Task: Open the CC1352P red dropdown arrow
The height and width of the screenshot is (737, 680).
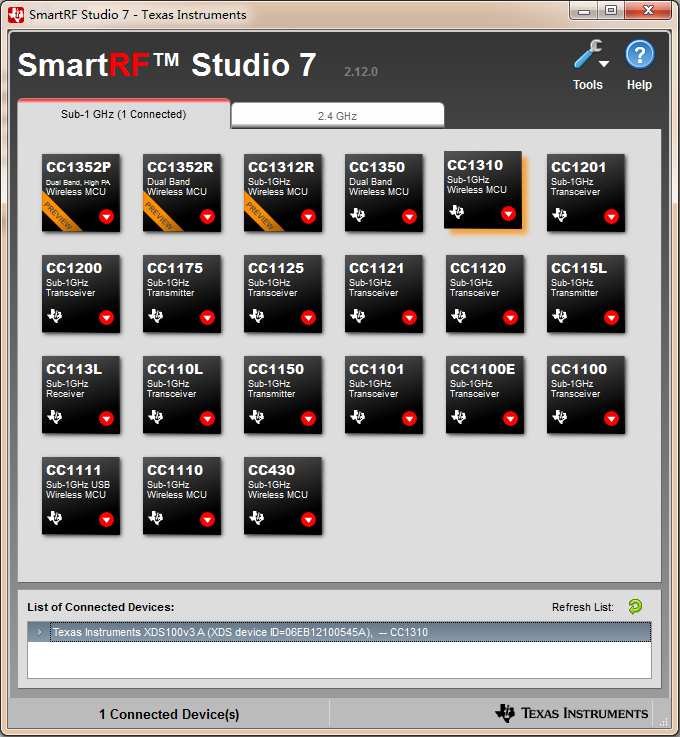Action: pos(106,217)
